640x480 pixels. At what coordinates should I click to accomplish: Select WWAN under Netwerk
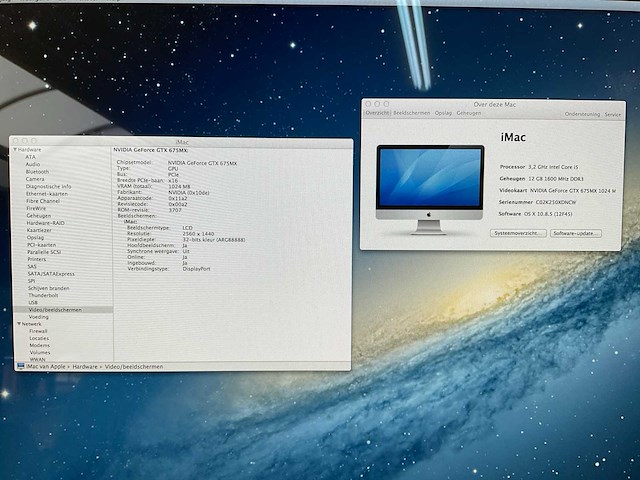[38, 360]
